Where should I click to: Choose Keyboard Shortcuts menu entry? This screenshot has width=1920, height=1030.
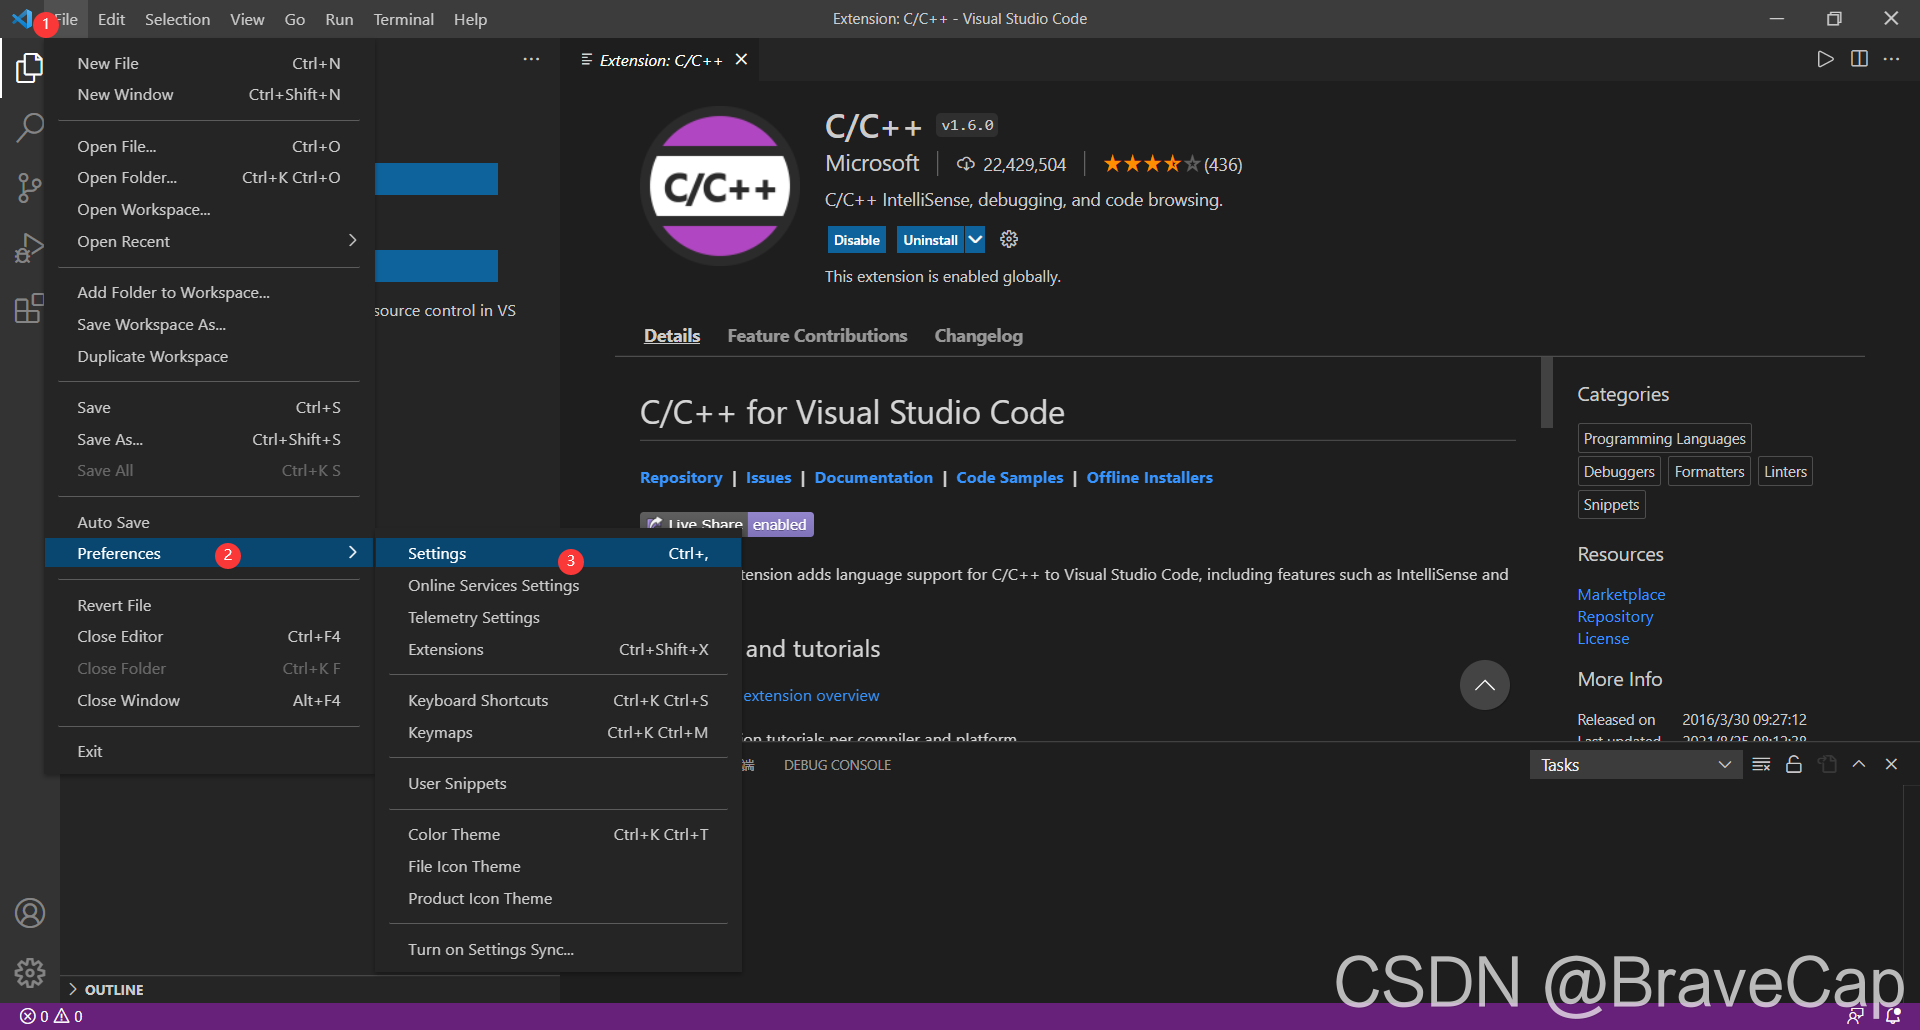[558, 700]
